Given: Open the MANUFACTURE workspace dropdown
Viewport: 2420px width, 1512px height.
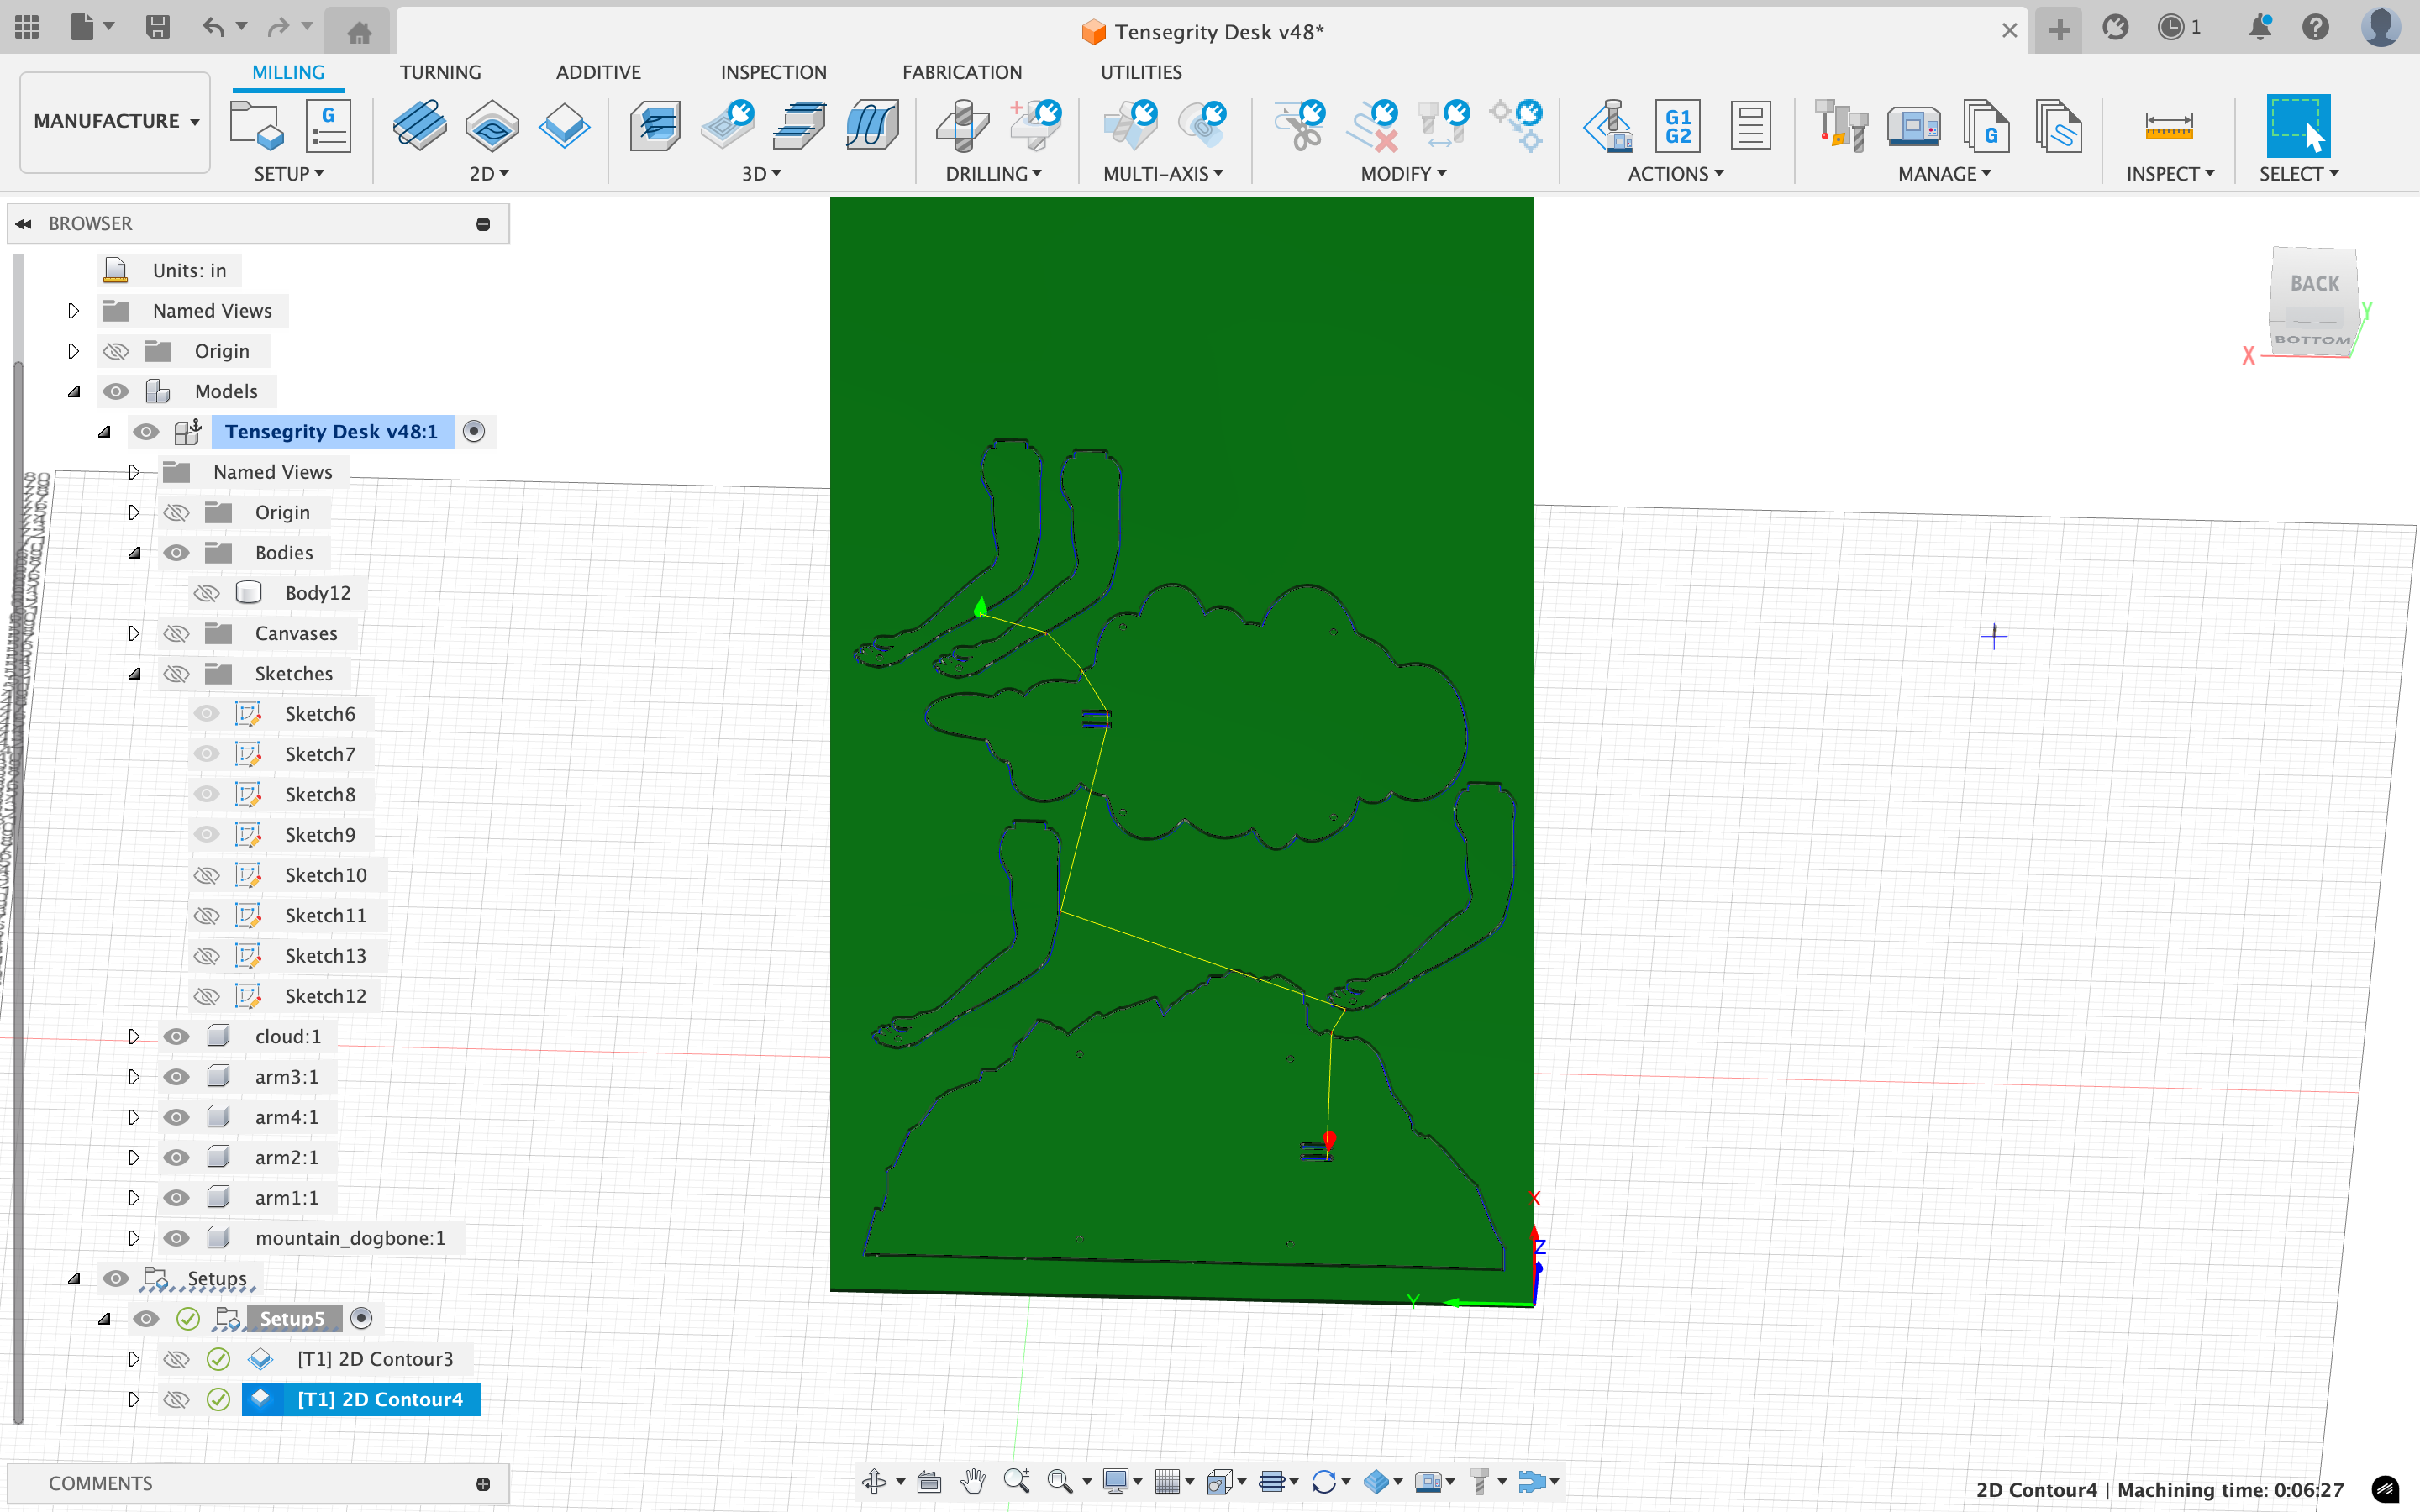Looking at the screenshot, I should (115, 121).
